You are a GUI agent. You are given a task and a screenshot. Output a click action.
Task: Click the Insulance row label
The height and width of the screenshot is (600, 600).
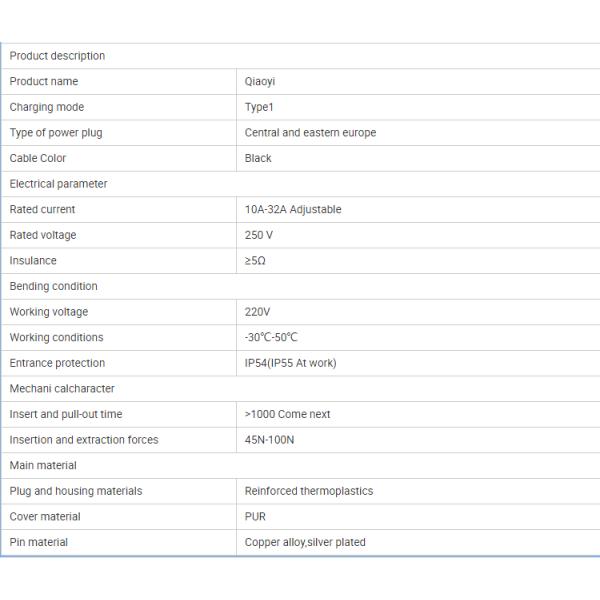(x=33, y=261)
